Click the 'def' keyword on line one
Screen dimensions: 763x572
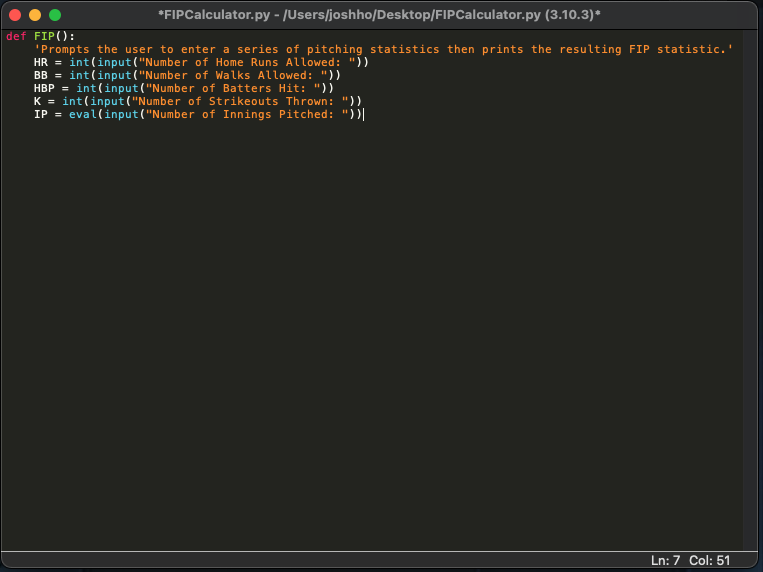pos(16,37)
